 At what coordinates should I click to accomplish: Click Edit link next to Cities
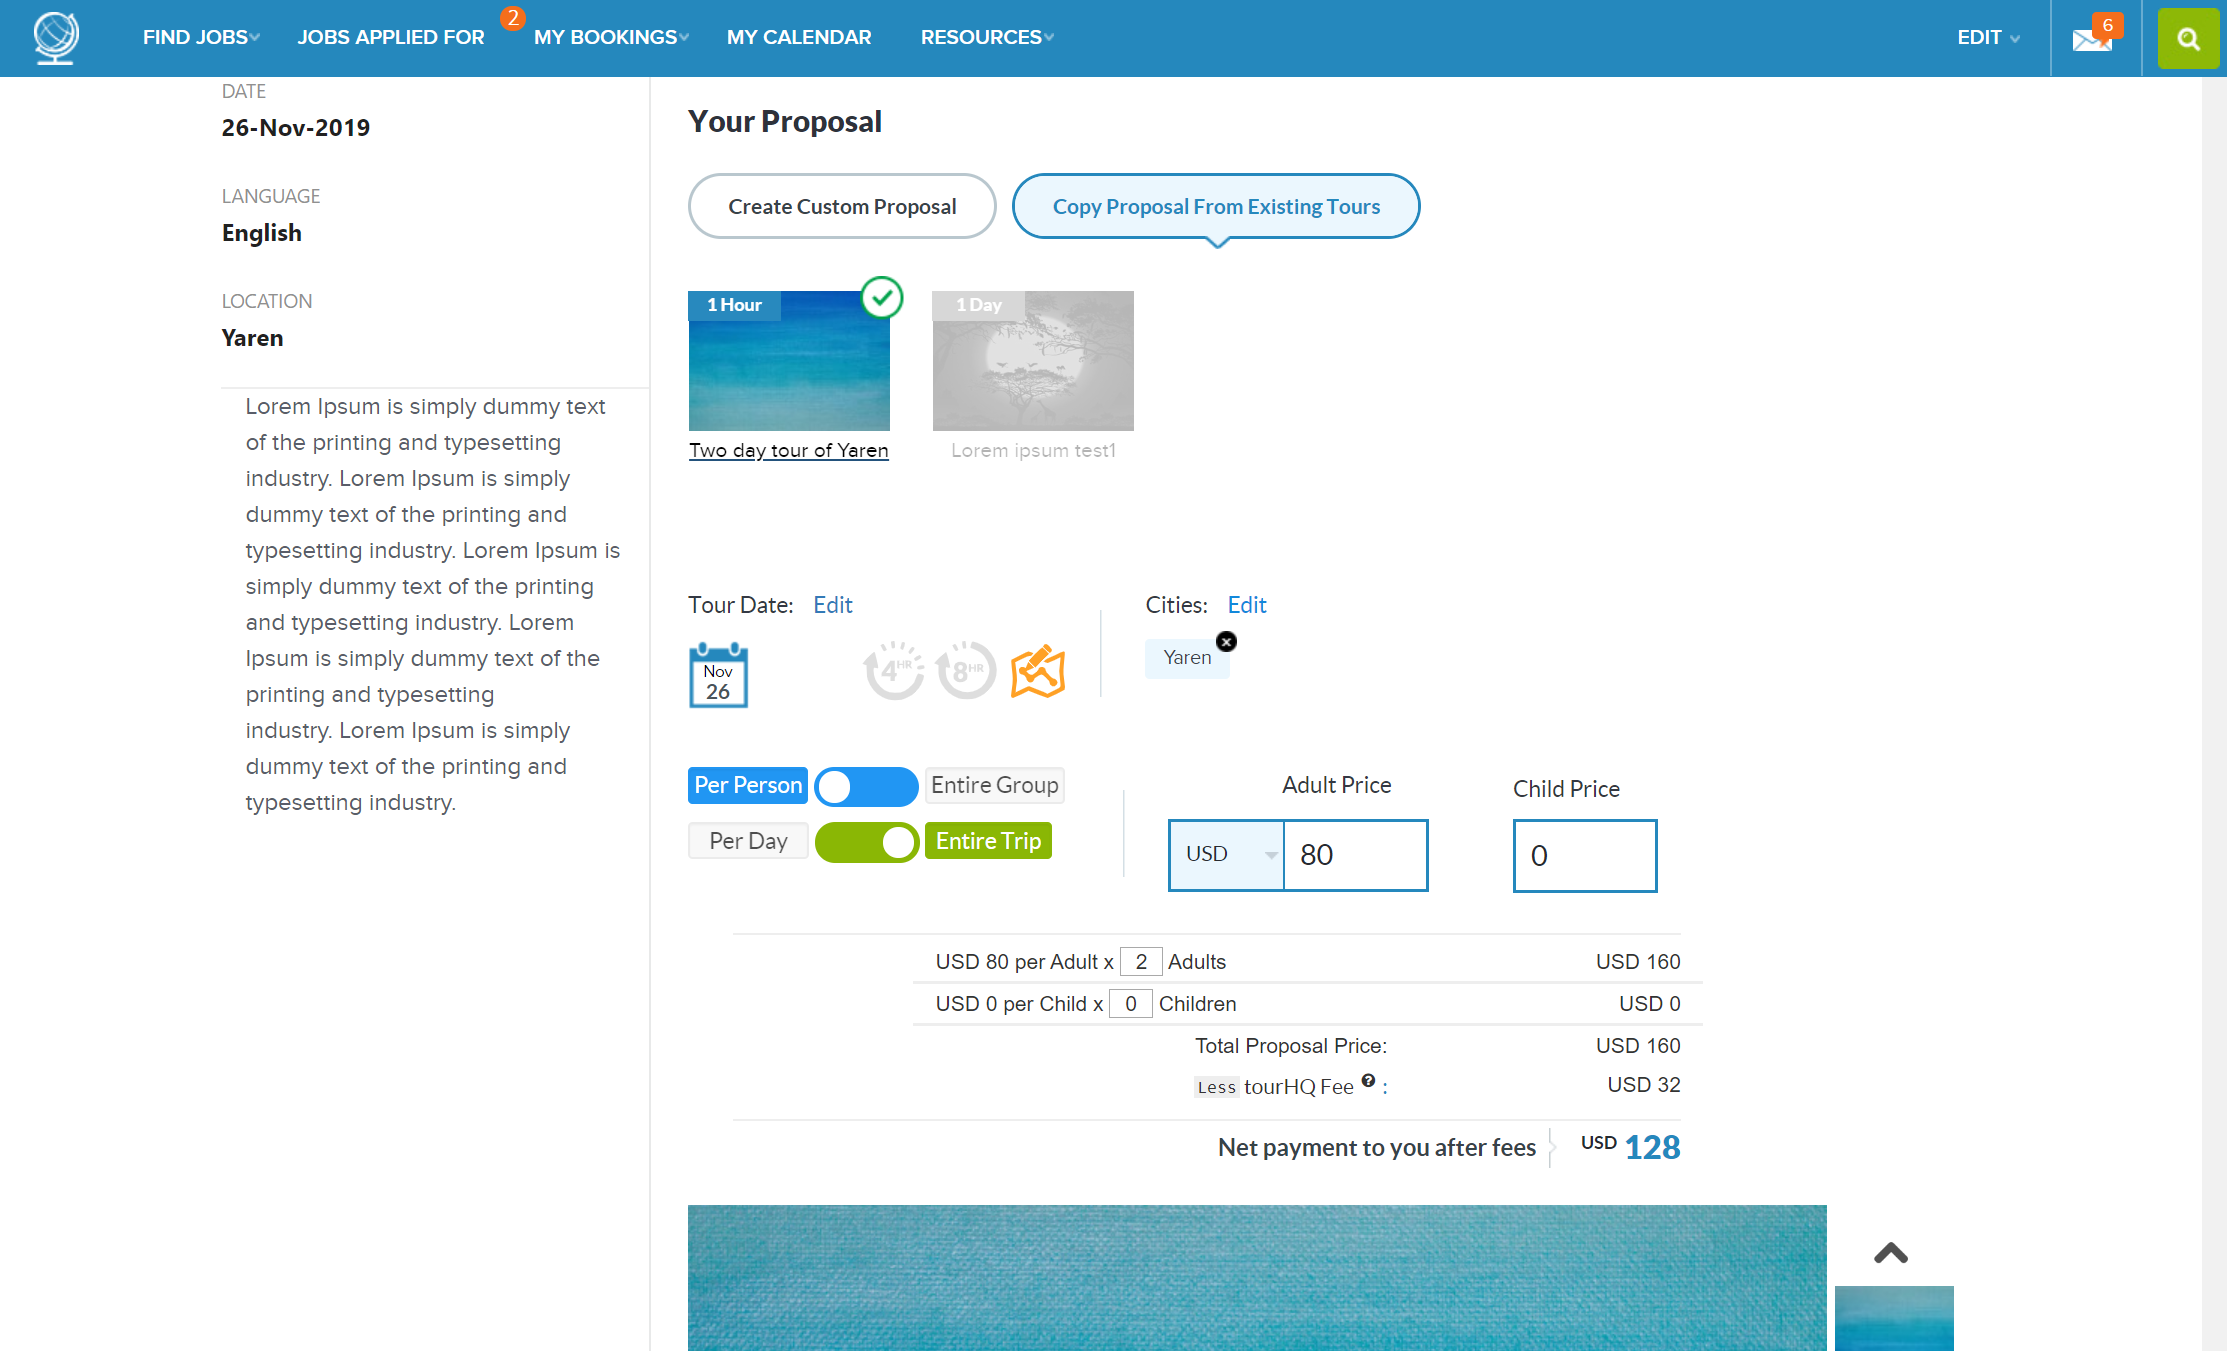1246,605
